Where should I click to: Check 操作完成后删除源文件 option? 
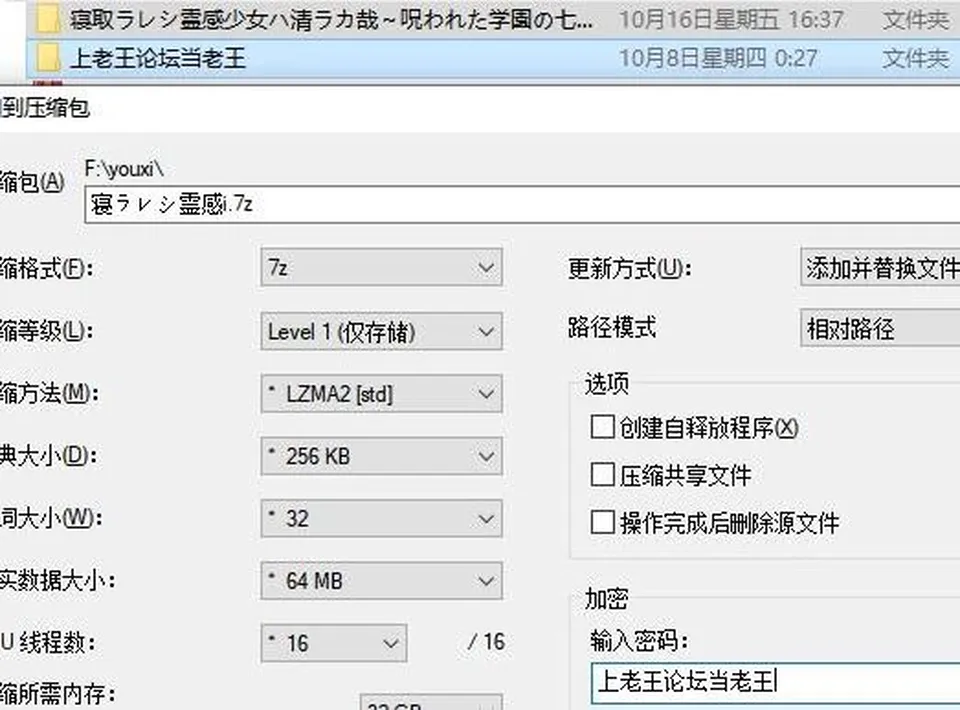tap(602, 522)
